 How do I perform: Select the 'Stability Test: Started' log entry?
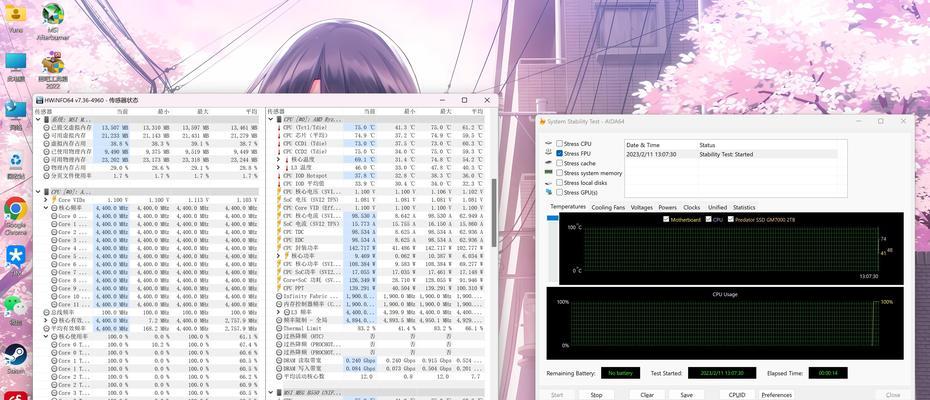click(x=731, y=154)
